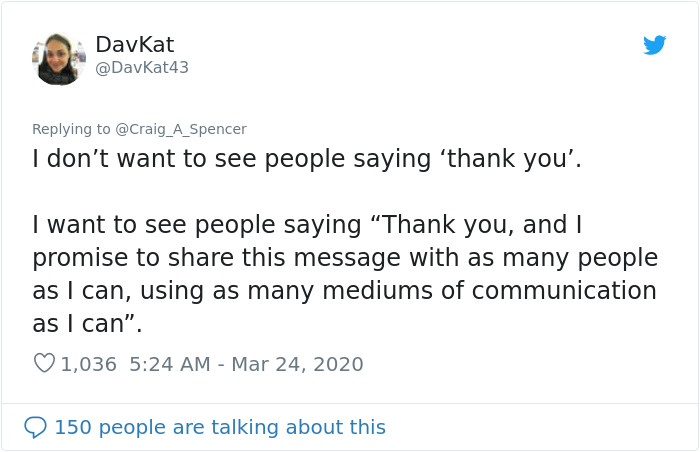Click the phrase "Thank you, and I"
The width and height of the screenshot is (700, 452).
click(x=482, y=225)
